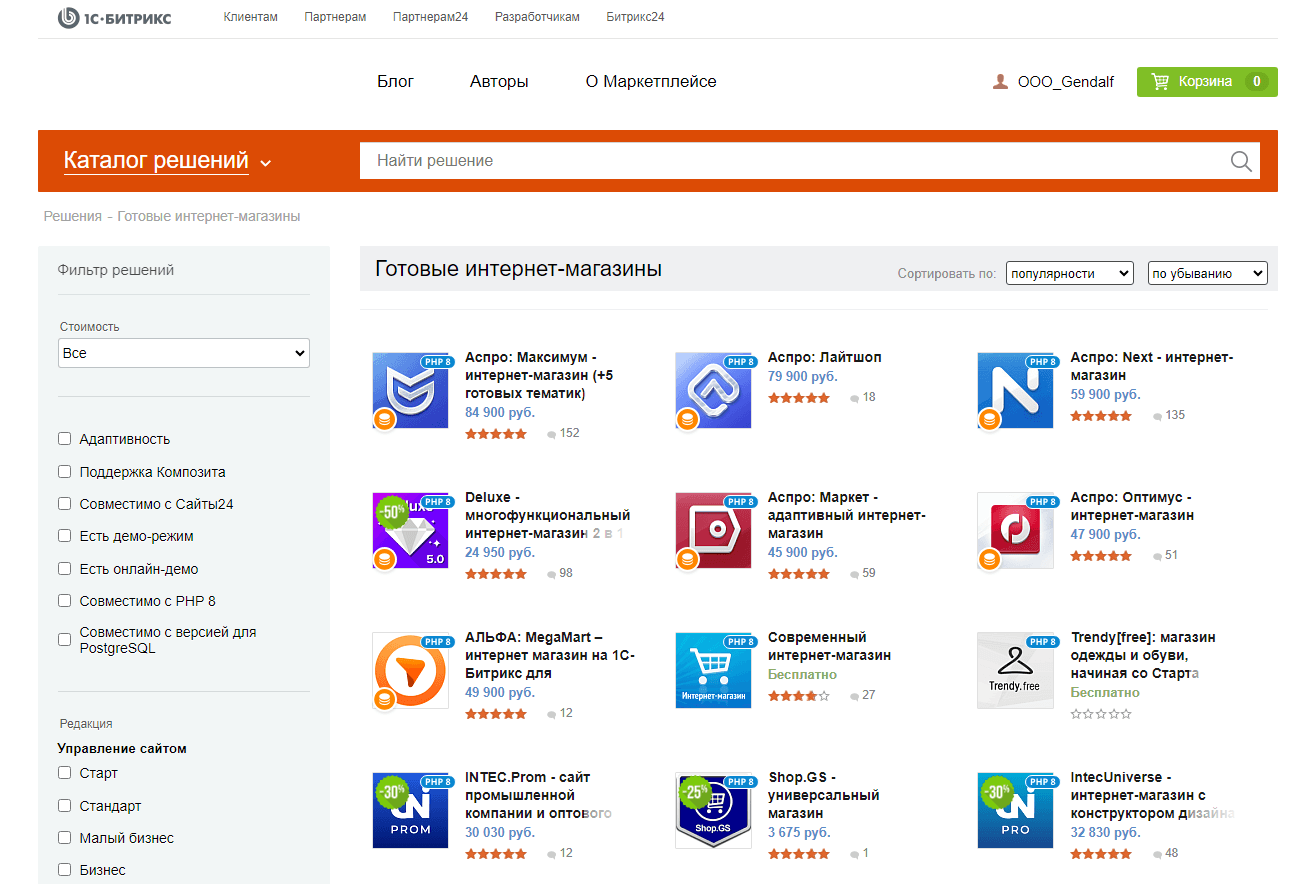Open the Авторы navigation item
Screen dimensions: 1310x884
(499, 82)
